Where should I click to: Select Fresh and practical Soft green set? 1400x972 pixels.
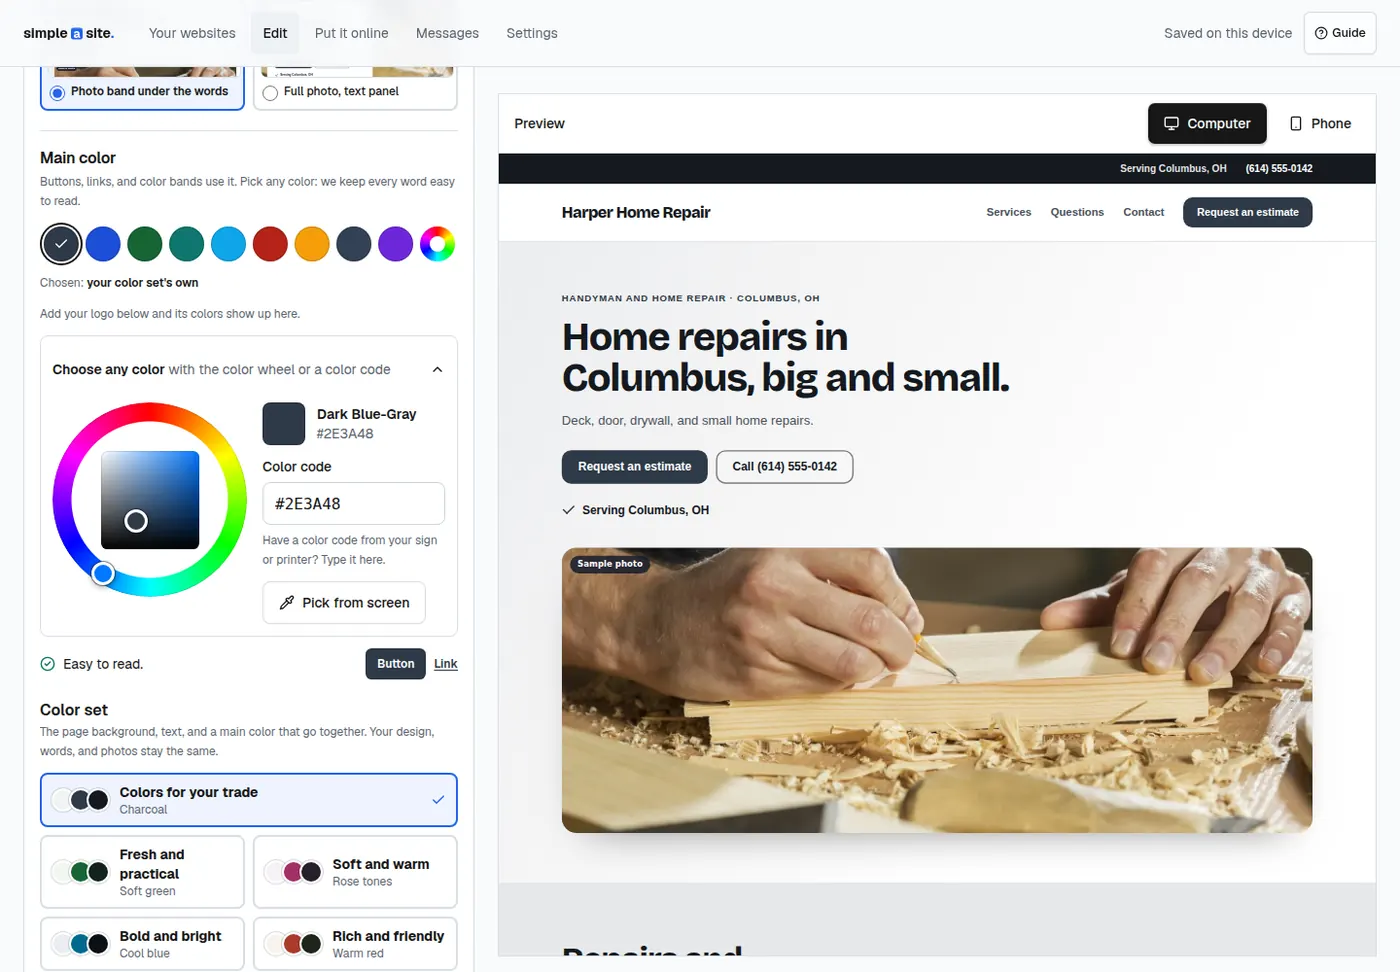[142, 872]
